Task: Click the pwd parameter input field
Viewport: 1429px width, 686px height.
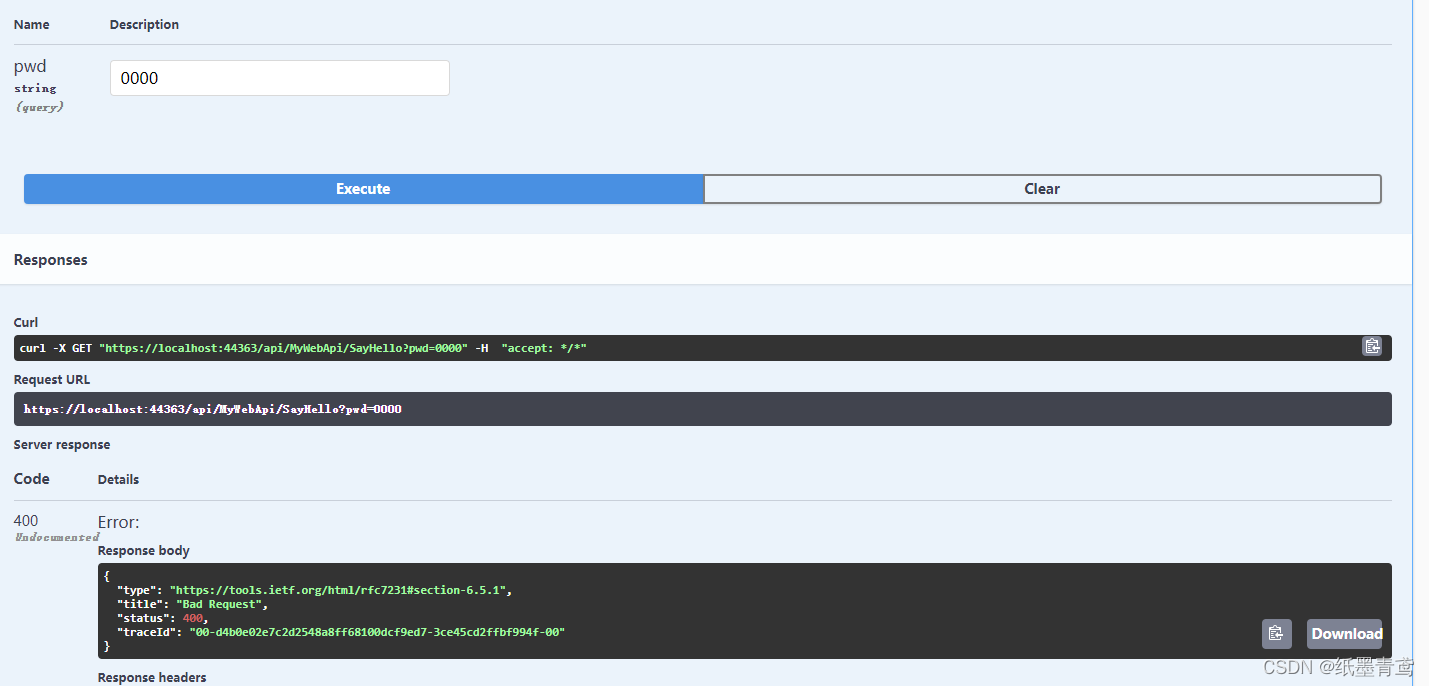Action: 280,78
